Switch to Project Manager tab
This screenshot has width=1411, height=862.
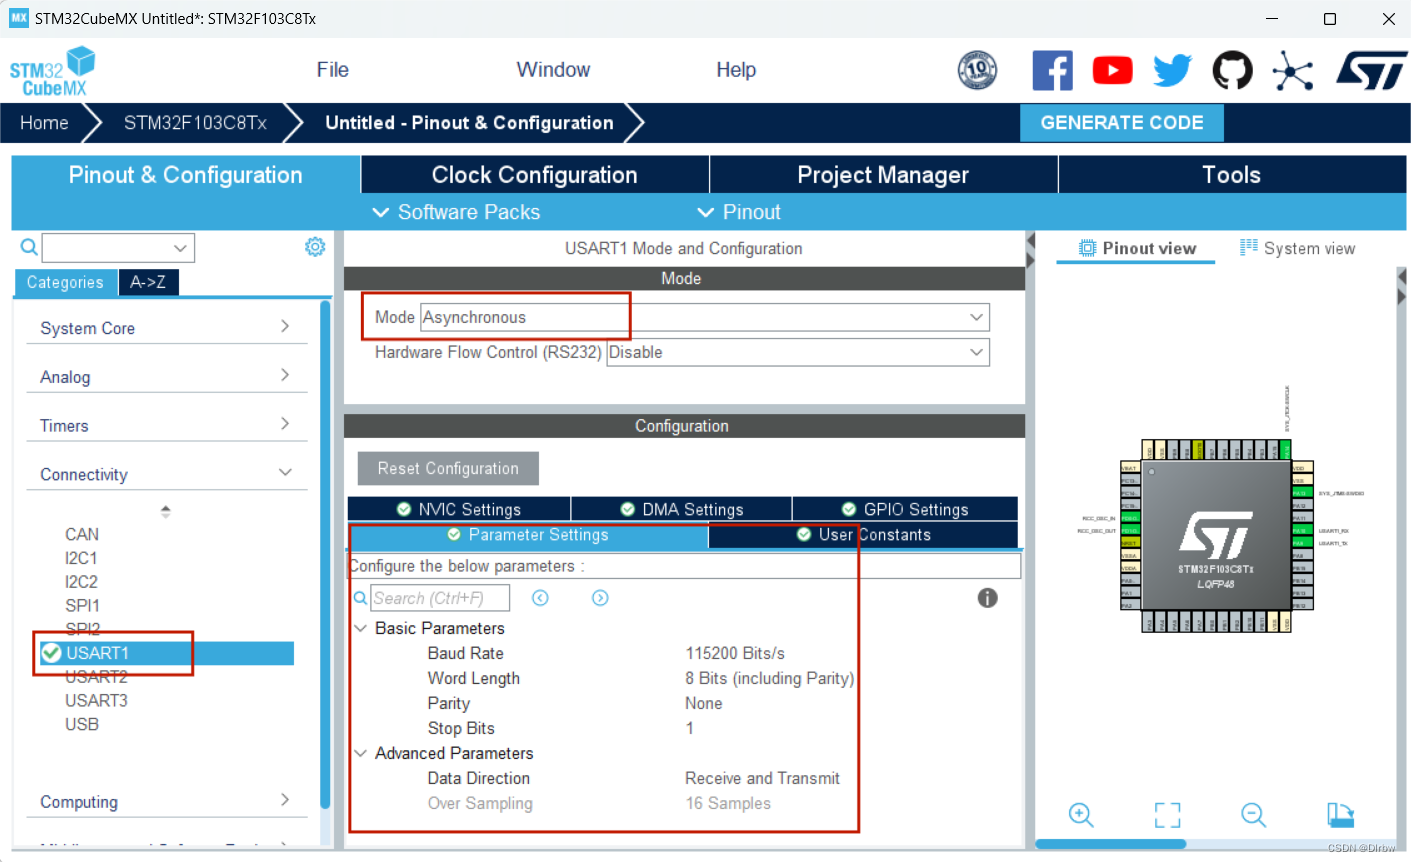[x=883, y=175]
